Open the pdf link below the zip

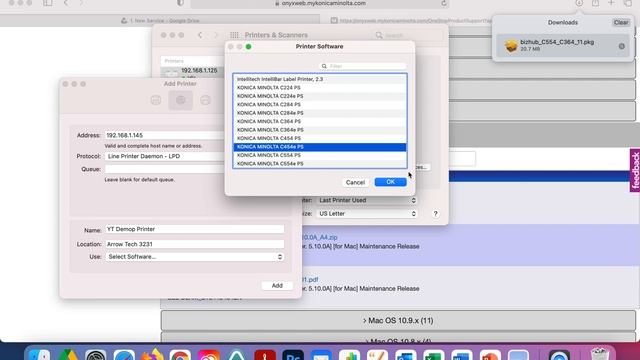tap(310, 280)
